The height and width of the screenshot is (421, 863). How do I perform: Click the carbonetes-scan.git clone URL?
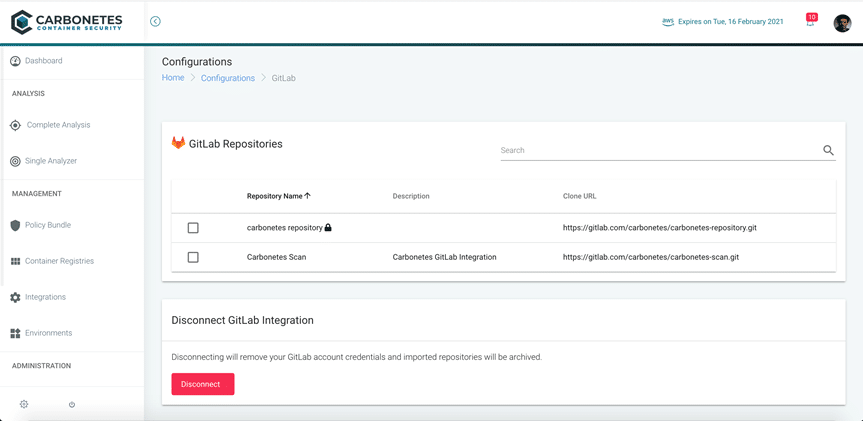[x=651, y=257]
